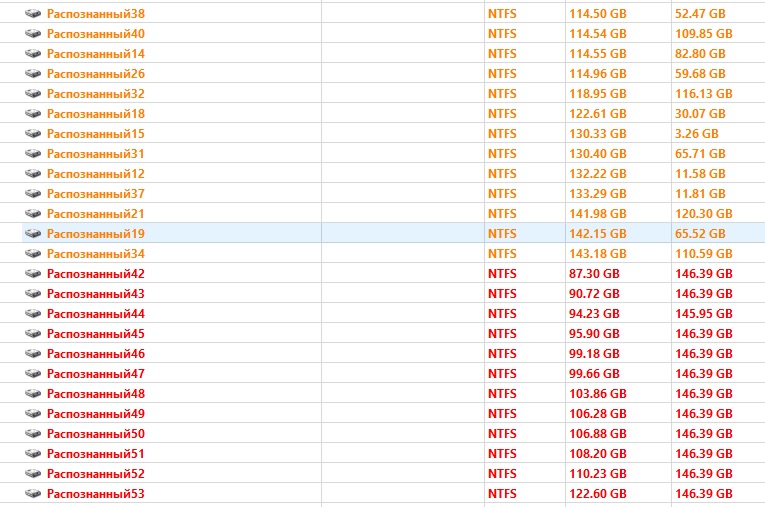Select the Распознанный26 partition name
This screenshot has width=765, height=507.
pos(95,74)
